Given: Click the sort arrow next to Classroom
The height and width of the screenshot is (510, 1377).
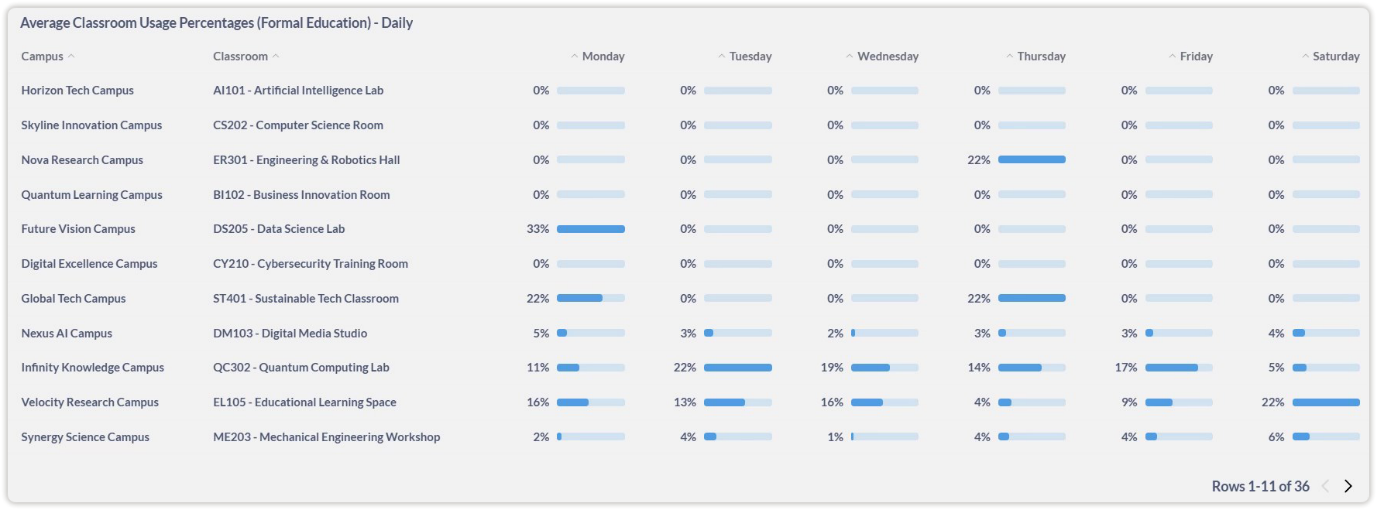Looking at the screenshot, I should coord(276,57).
